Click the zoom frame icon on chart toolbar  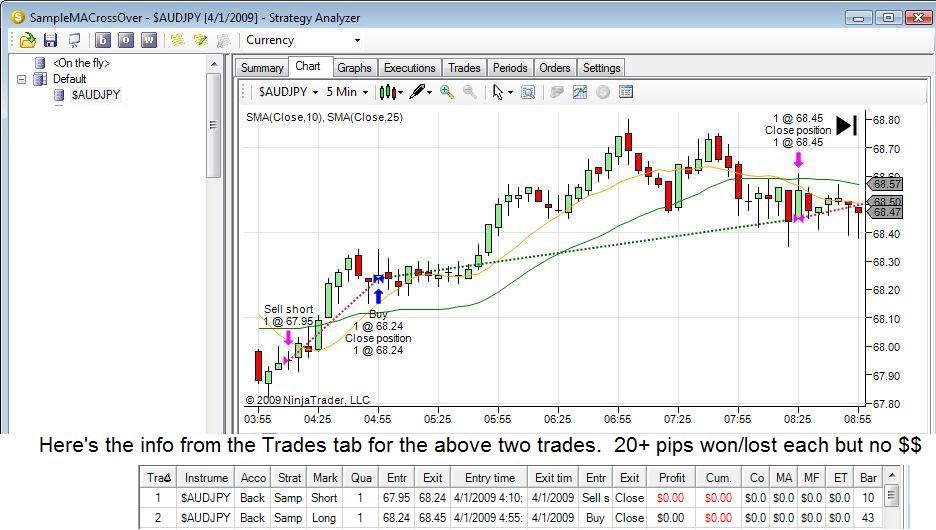tap(528, 92)
